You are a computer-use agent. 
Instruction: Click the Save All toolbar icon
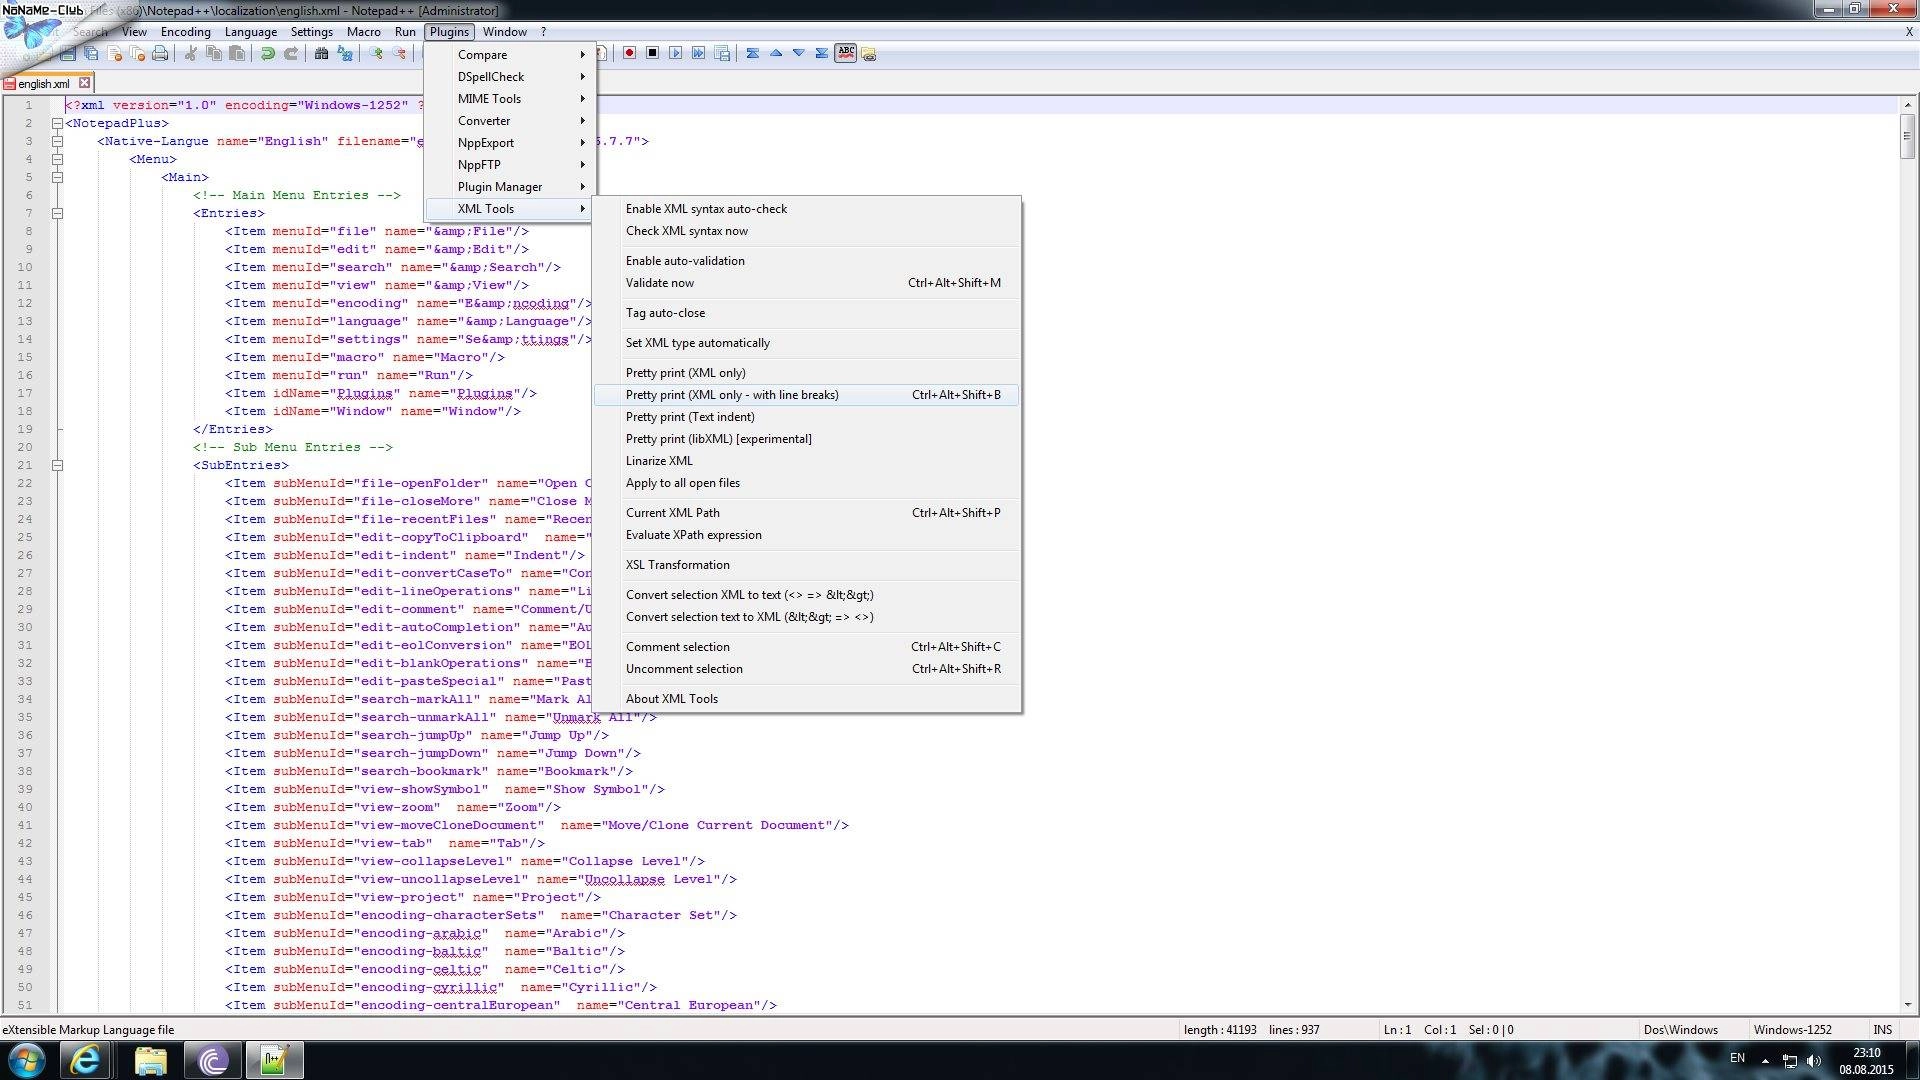91,53
